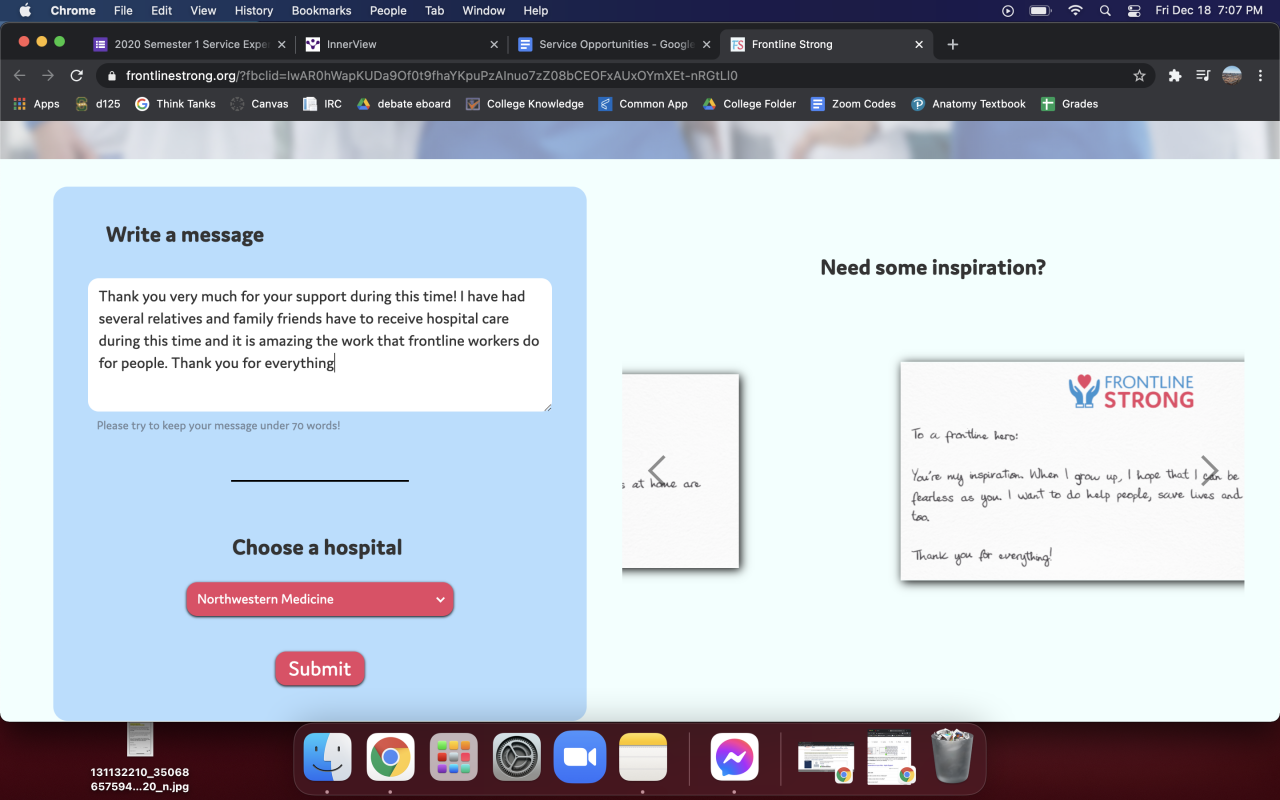Viewport: 1280px width, 800px height.
Task: Click the date and time in menu bar
Action: click(1208, 11)
